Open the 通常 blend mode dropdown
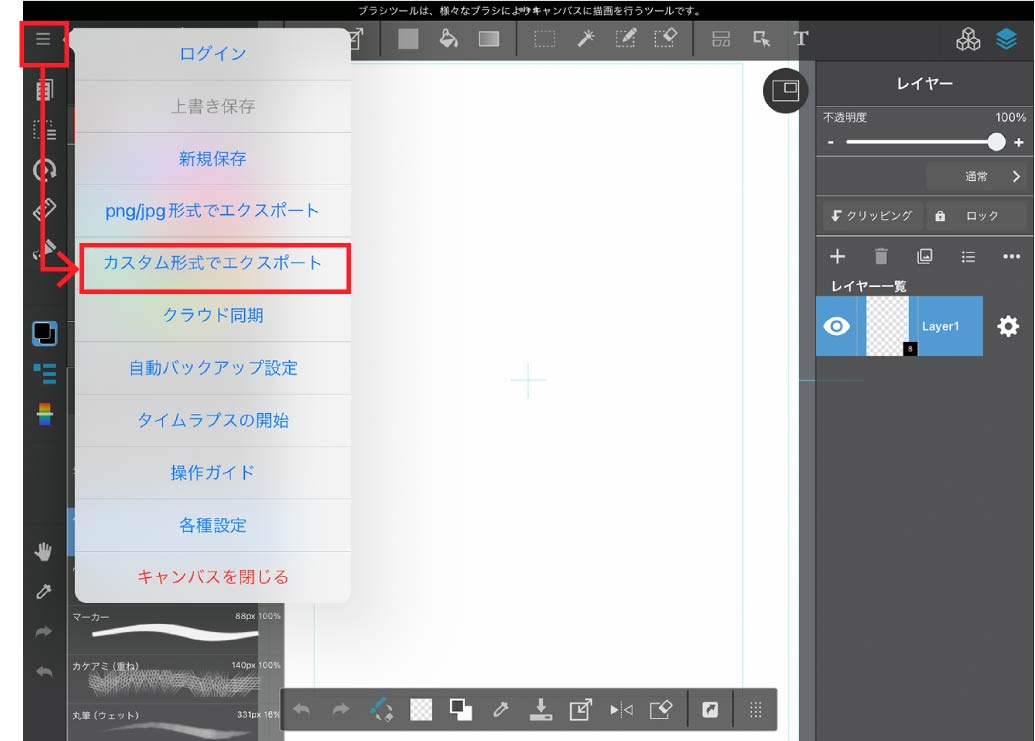The height and width of the screenshot is (741, 1035). click(x=976, y=176)
